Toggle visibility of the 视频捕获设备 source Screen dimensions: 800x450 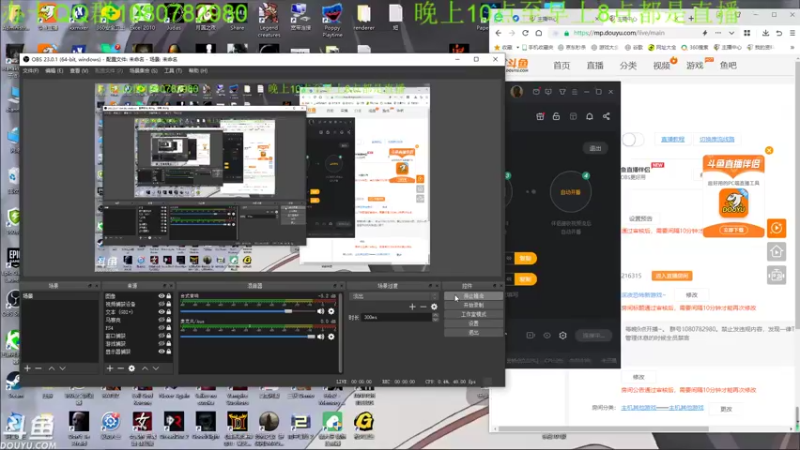[161, 304]
